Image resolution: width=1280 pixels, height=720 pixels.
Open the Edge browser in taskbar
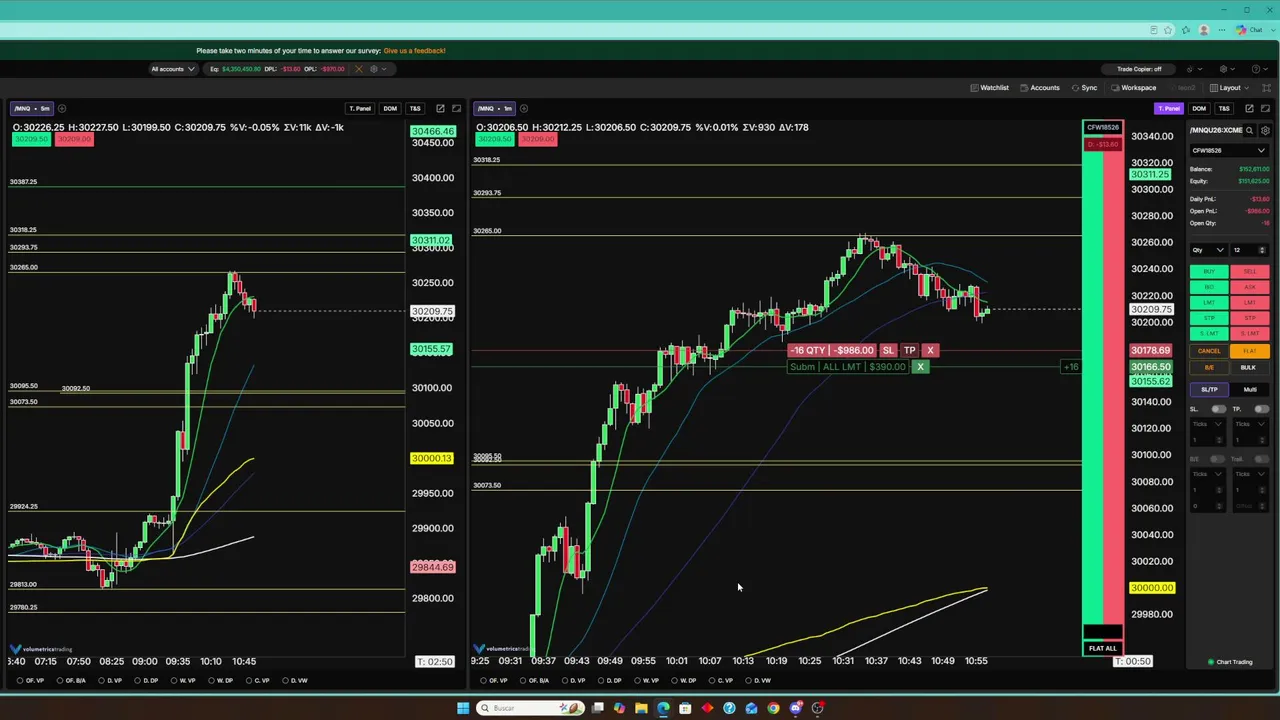pos(663,708)
